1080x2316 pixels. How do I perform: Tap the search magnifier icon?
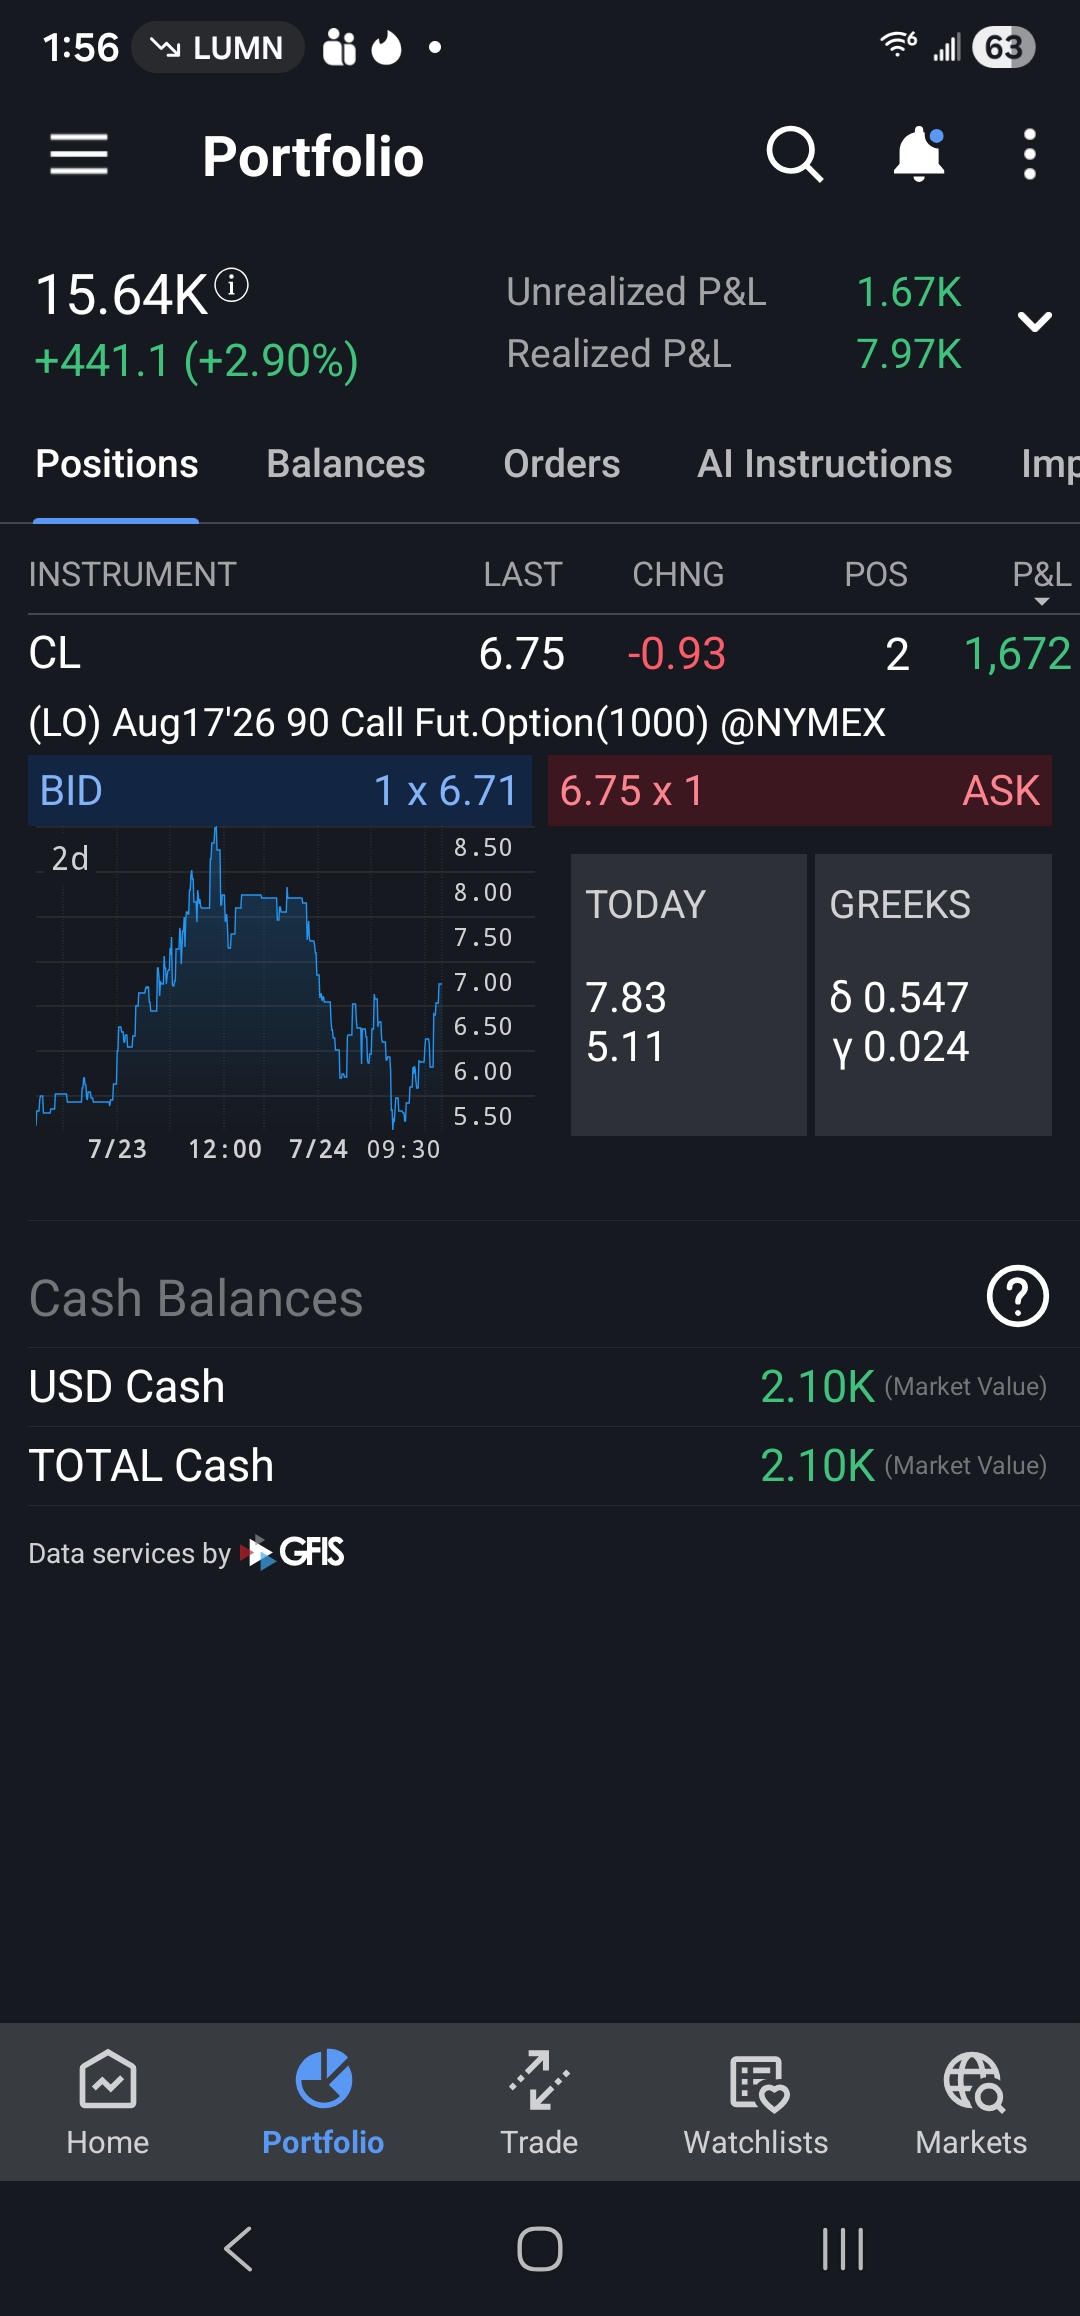click(x=794, y=155)
